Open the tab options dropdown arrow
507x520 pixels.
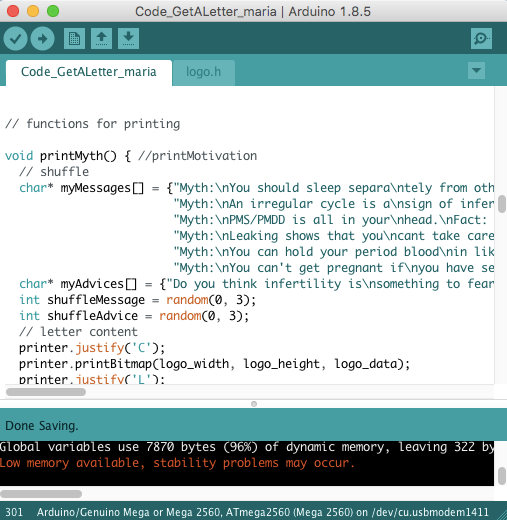click(476, 70)
